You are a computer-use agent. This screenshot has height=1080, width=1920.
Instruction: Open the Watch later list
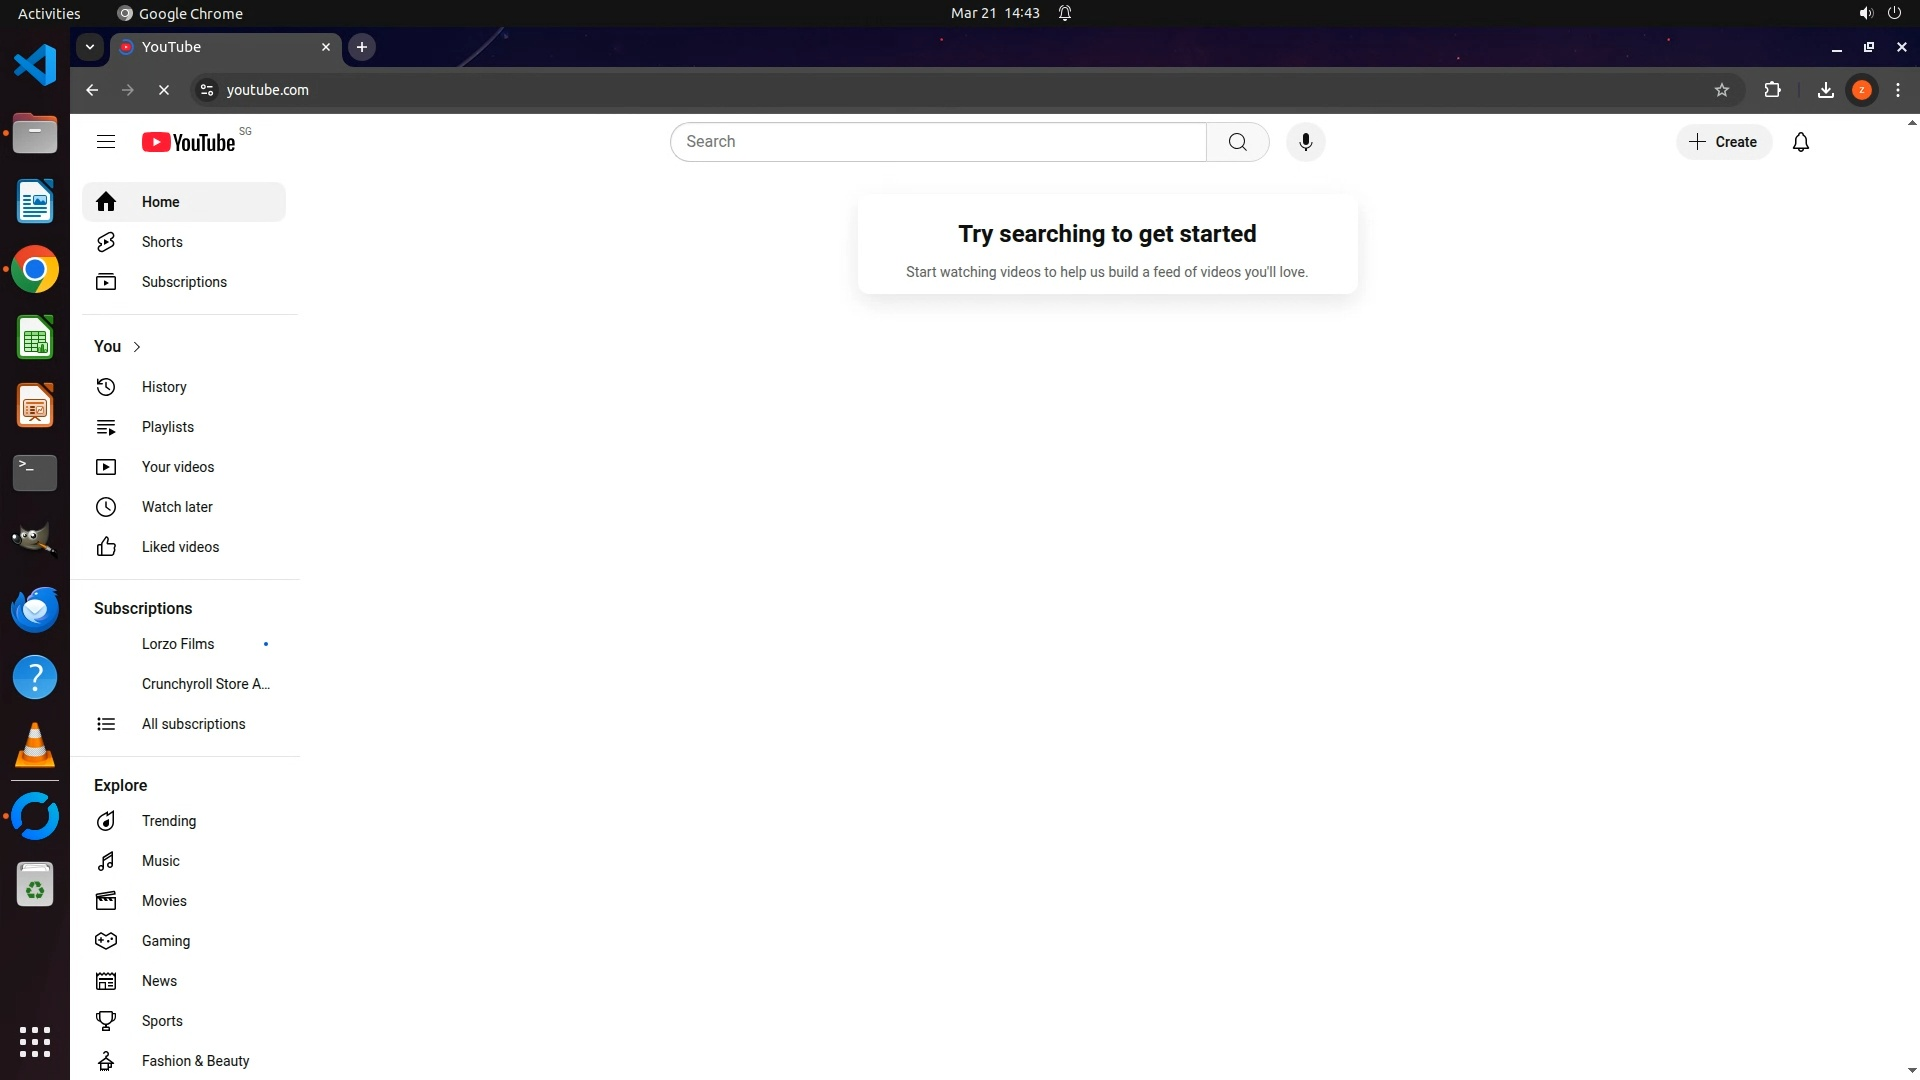pyautogui.click(x=177, y=507)
